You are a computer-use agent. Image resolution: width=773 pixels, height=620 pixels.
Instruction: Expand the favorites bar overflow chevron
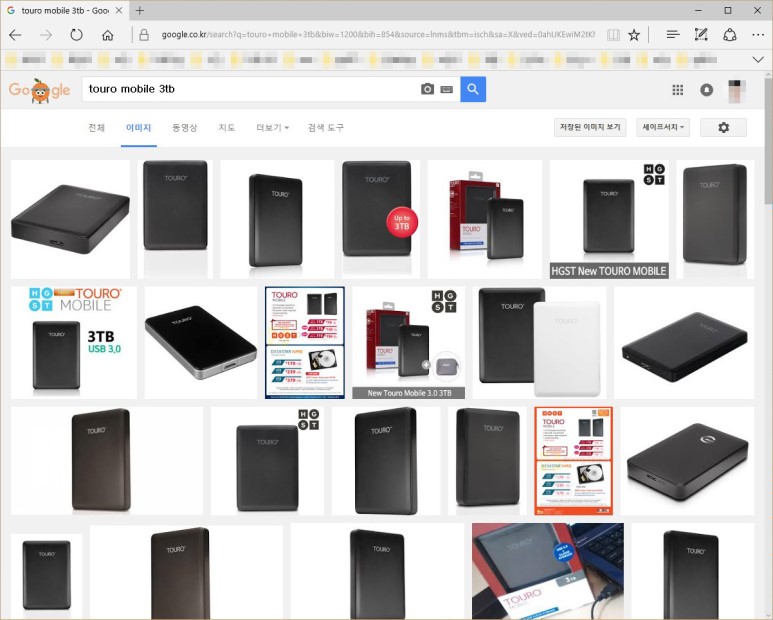(758, 60)
